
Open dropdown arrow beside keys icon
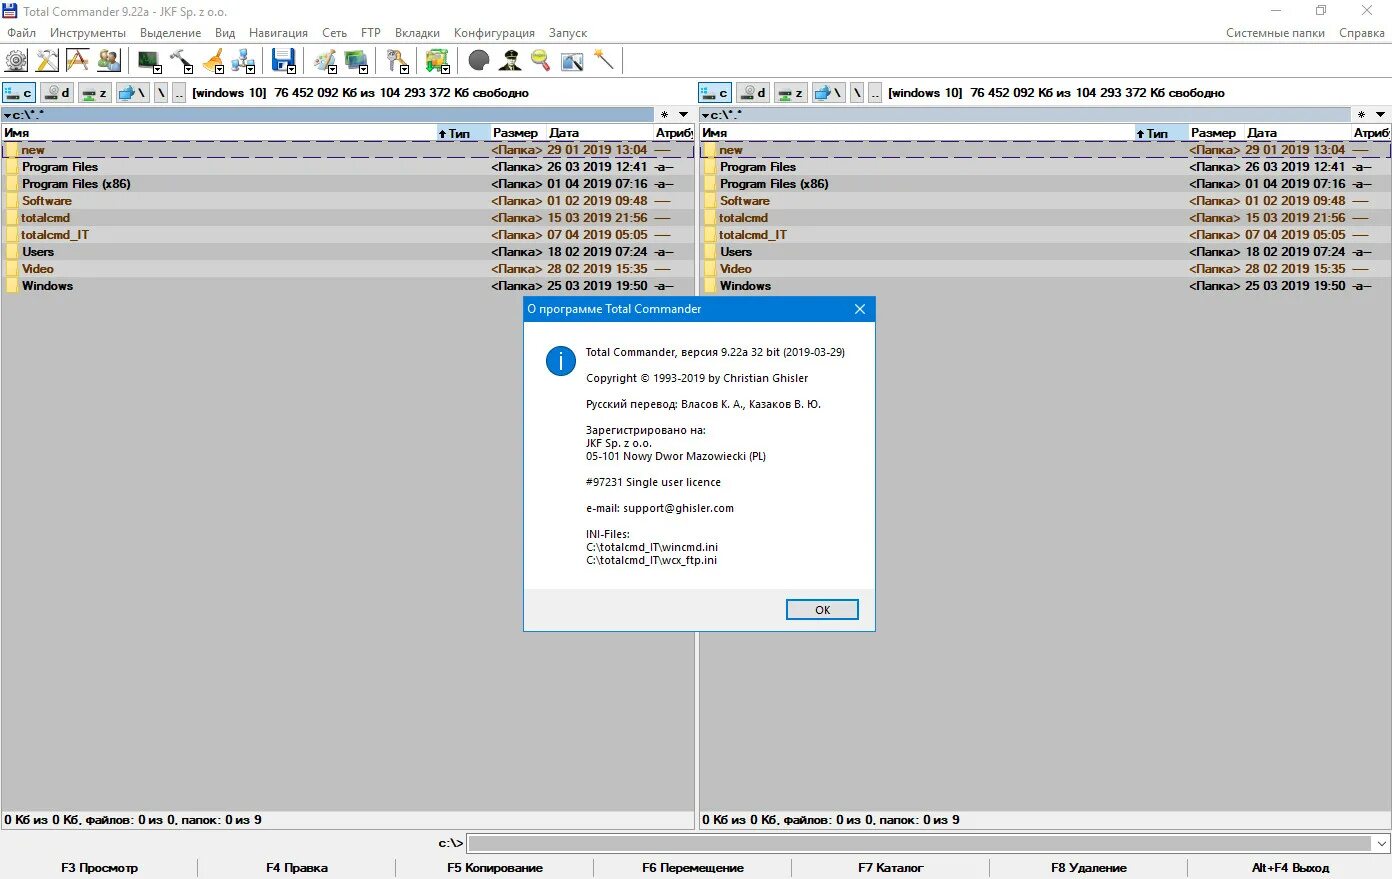(405, 69)
